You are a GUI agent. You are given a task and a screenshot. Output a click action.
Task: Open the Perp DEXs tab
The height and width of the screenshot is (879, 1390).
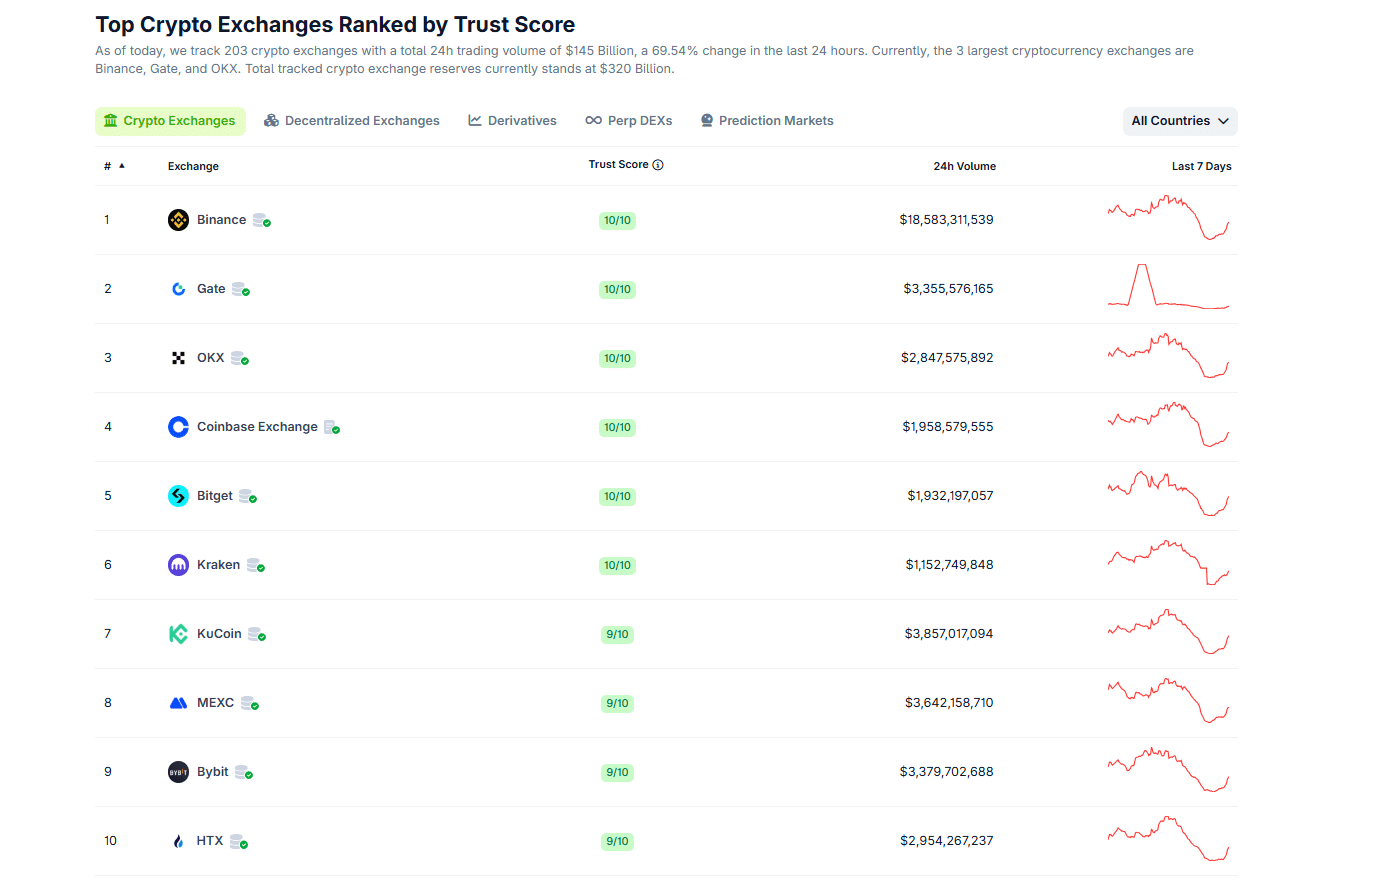coord(629,120)
